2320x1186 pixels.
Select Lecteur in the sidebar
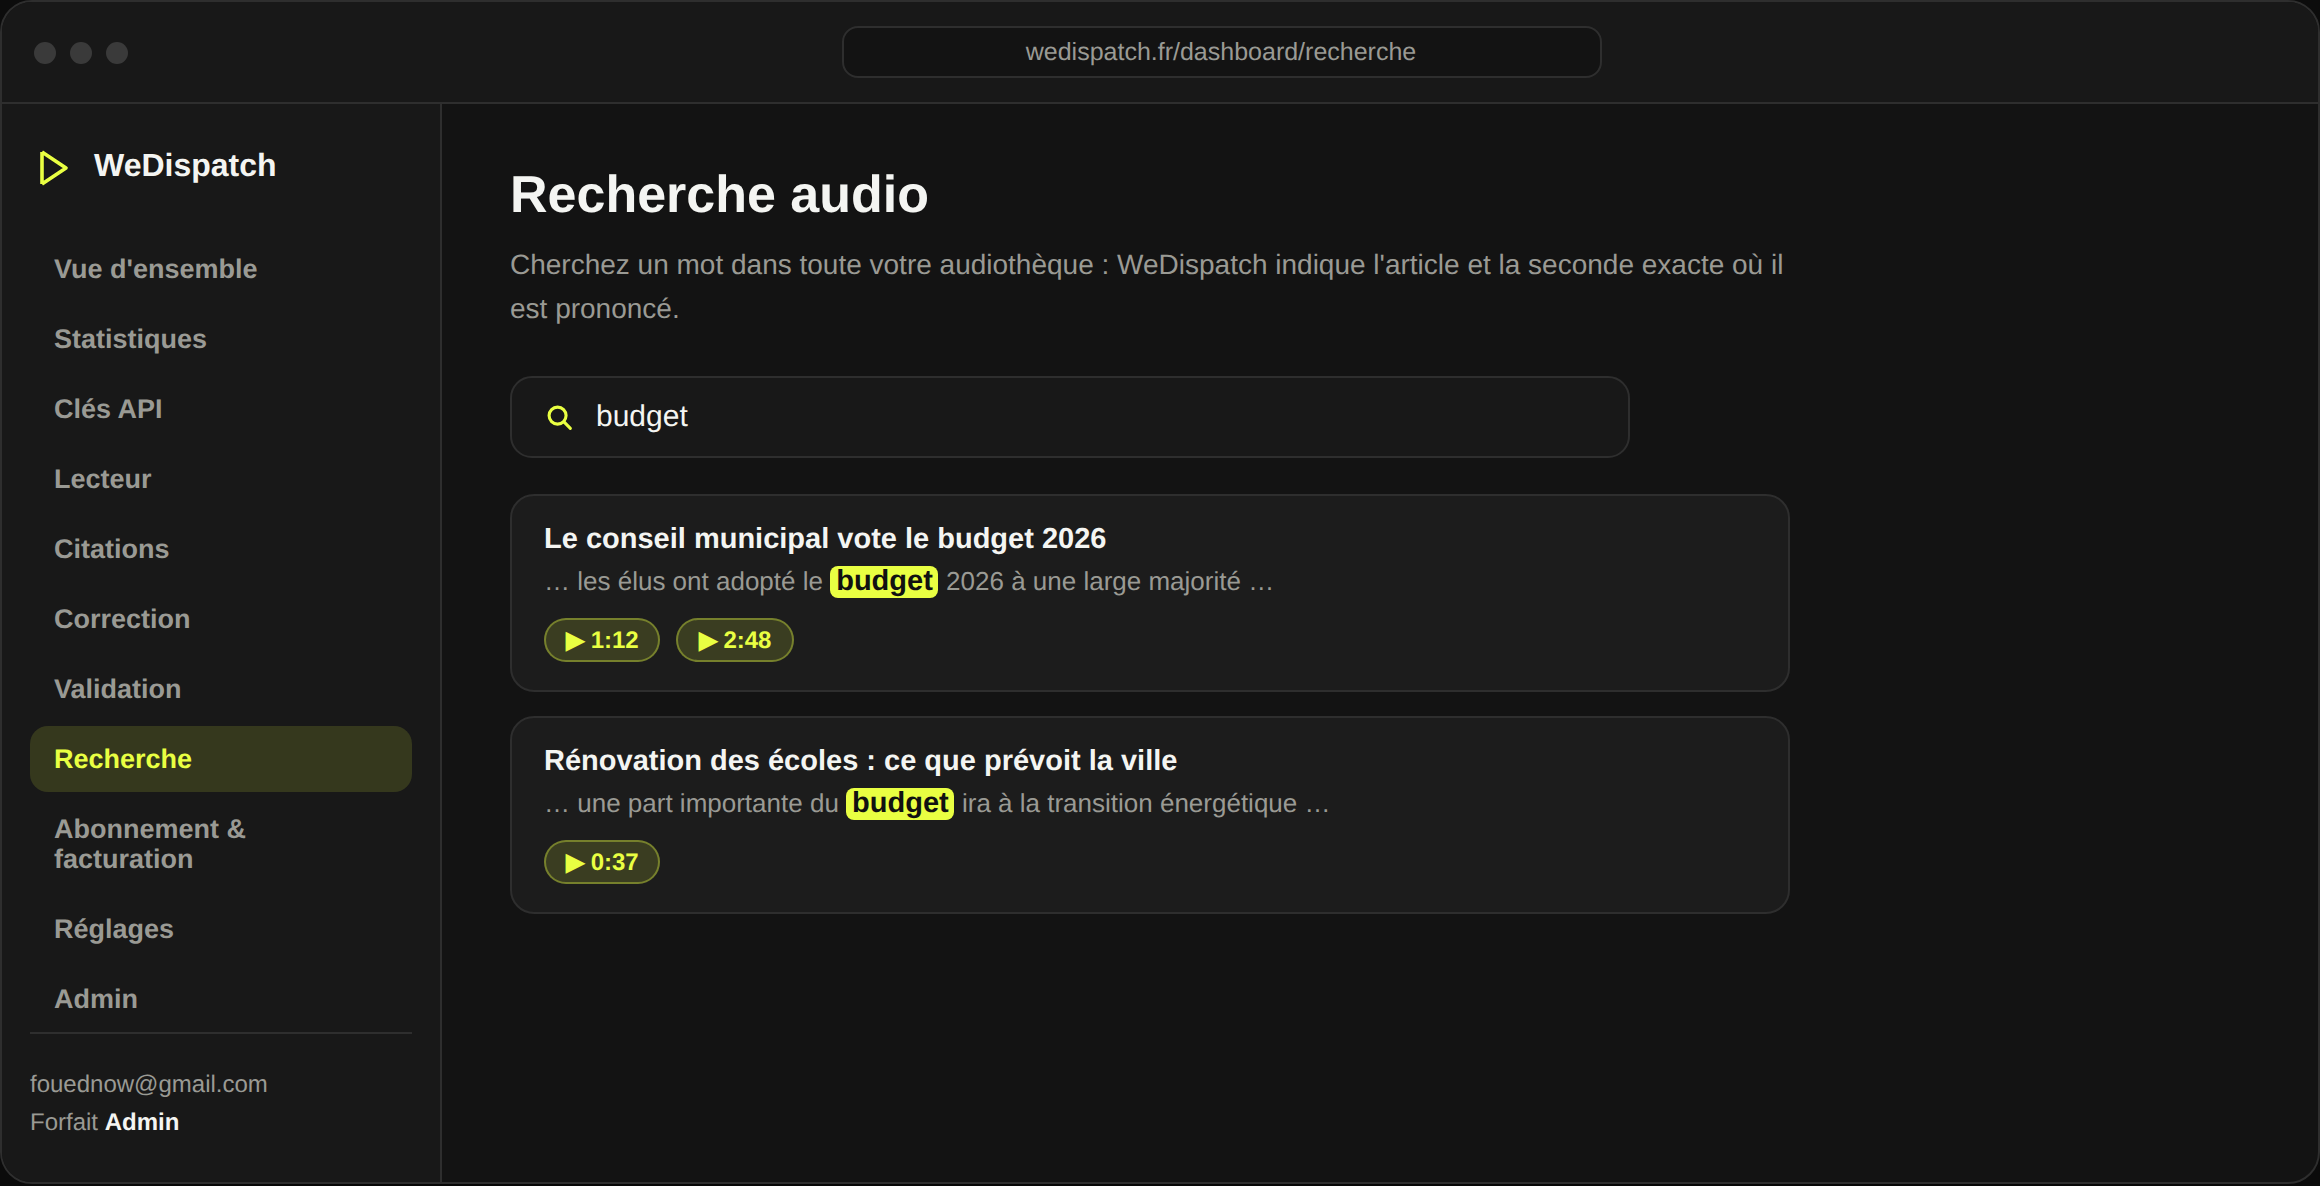pyautogui.click(x=221, y=479)
